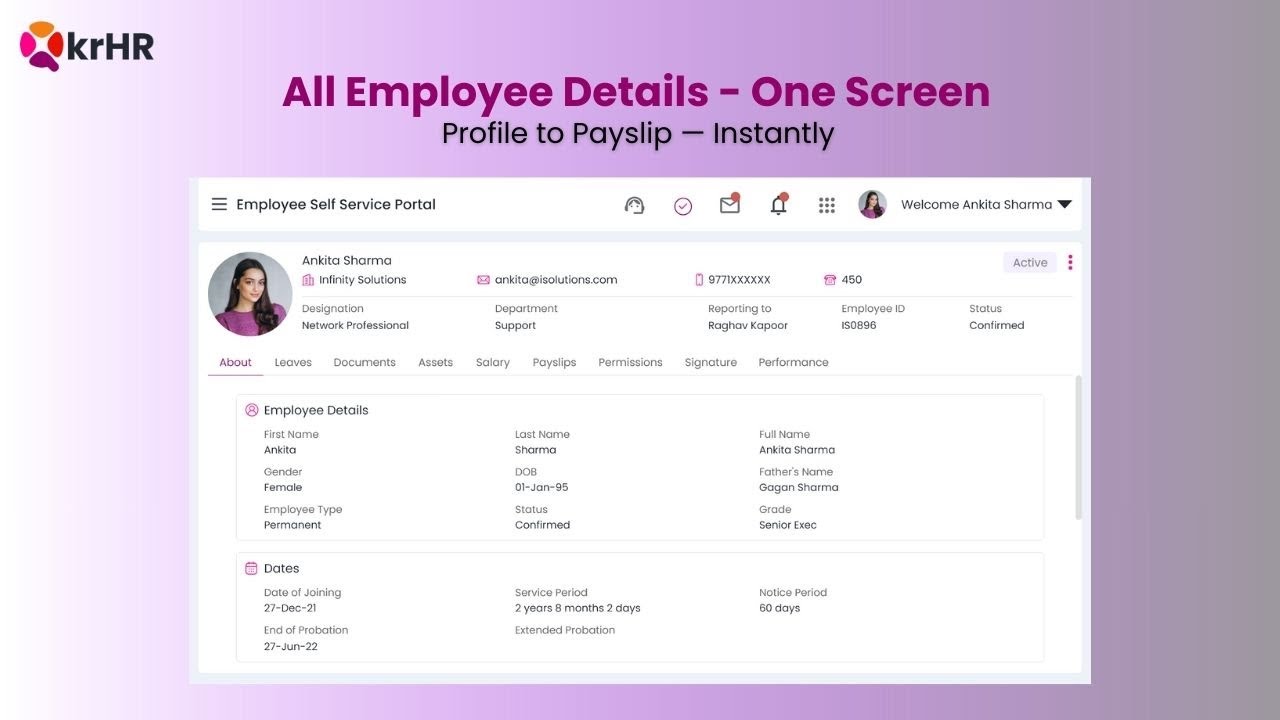Image resolution: width=1280 pixels, height=720 pixels.
Task: Click the DOB value 01-Jan-95
Action: (x=542, y=487)
